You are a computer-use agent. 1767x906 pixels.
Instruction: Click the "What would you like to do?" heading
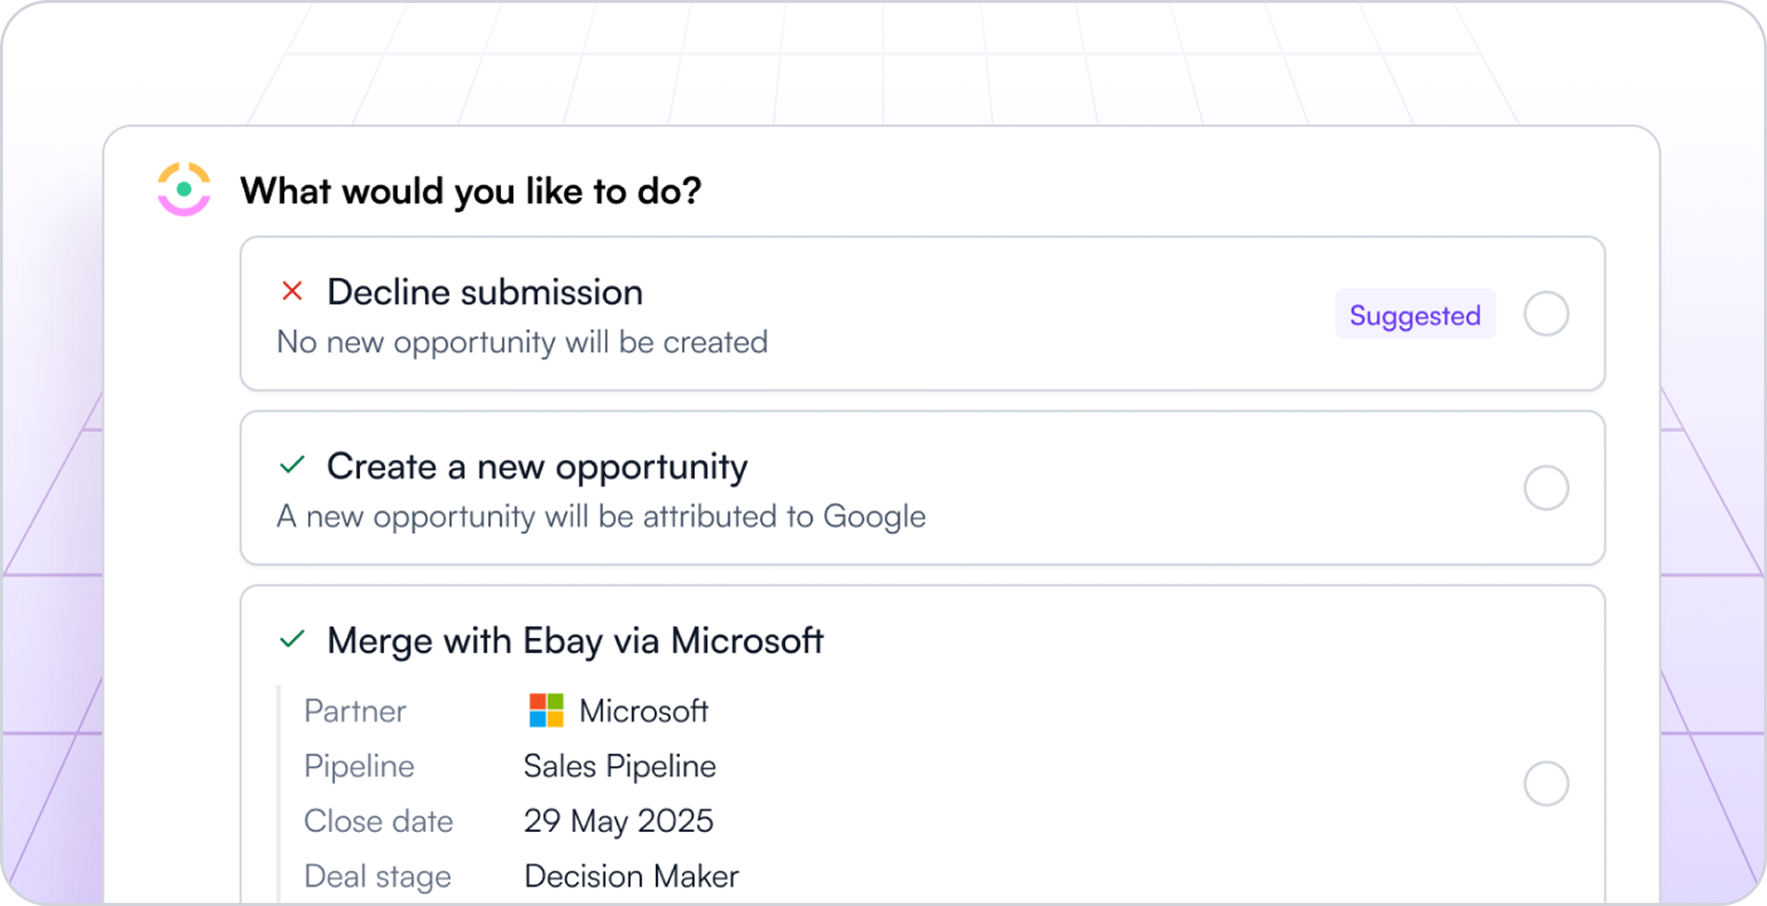471,190
